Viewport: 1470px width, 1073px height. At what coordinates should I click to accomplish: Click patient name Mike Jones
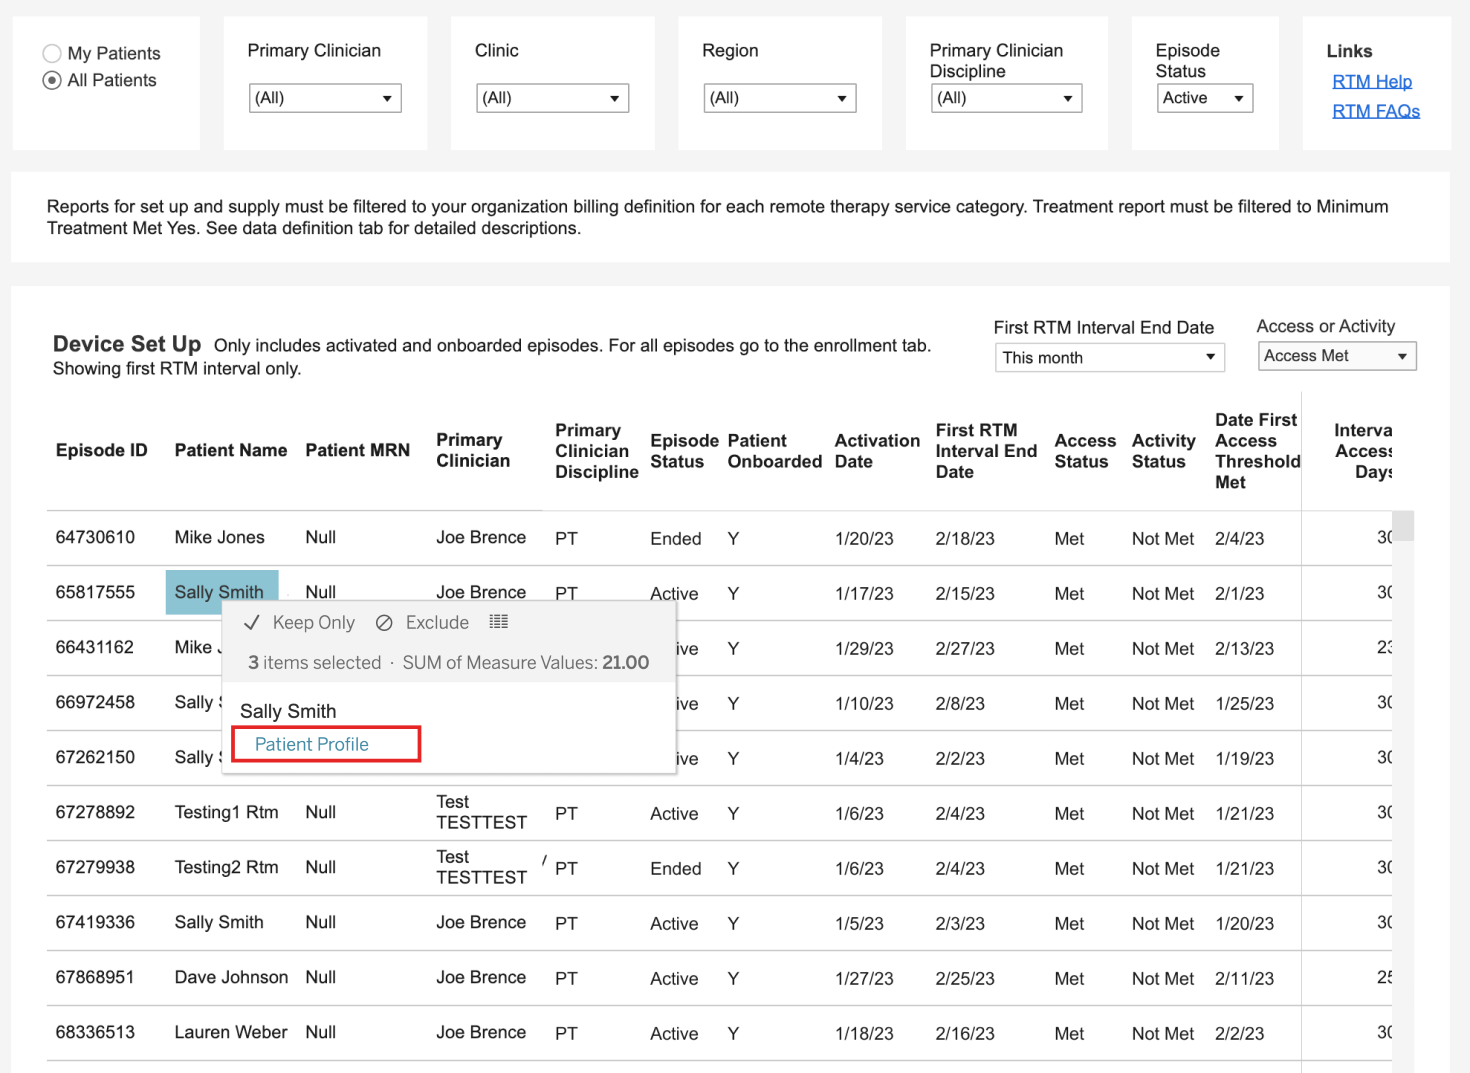pyautogui.click(x=220, y=537)
